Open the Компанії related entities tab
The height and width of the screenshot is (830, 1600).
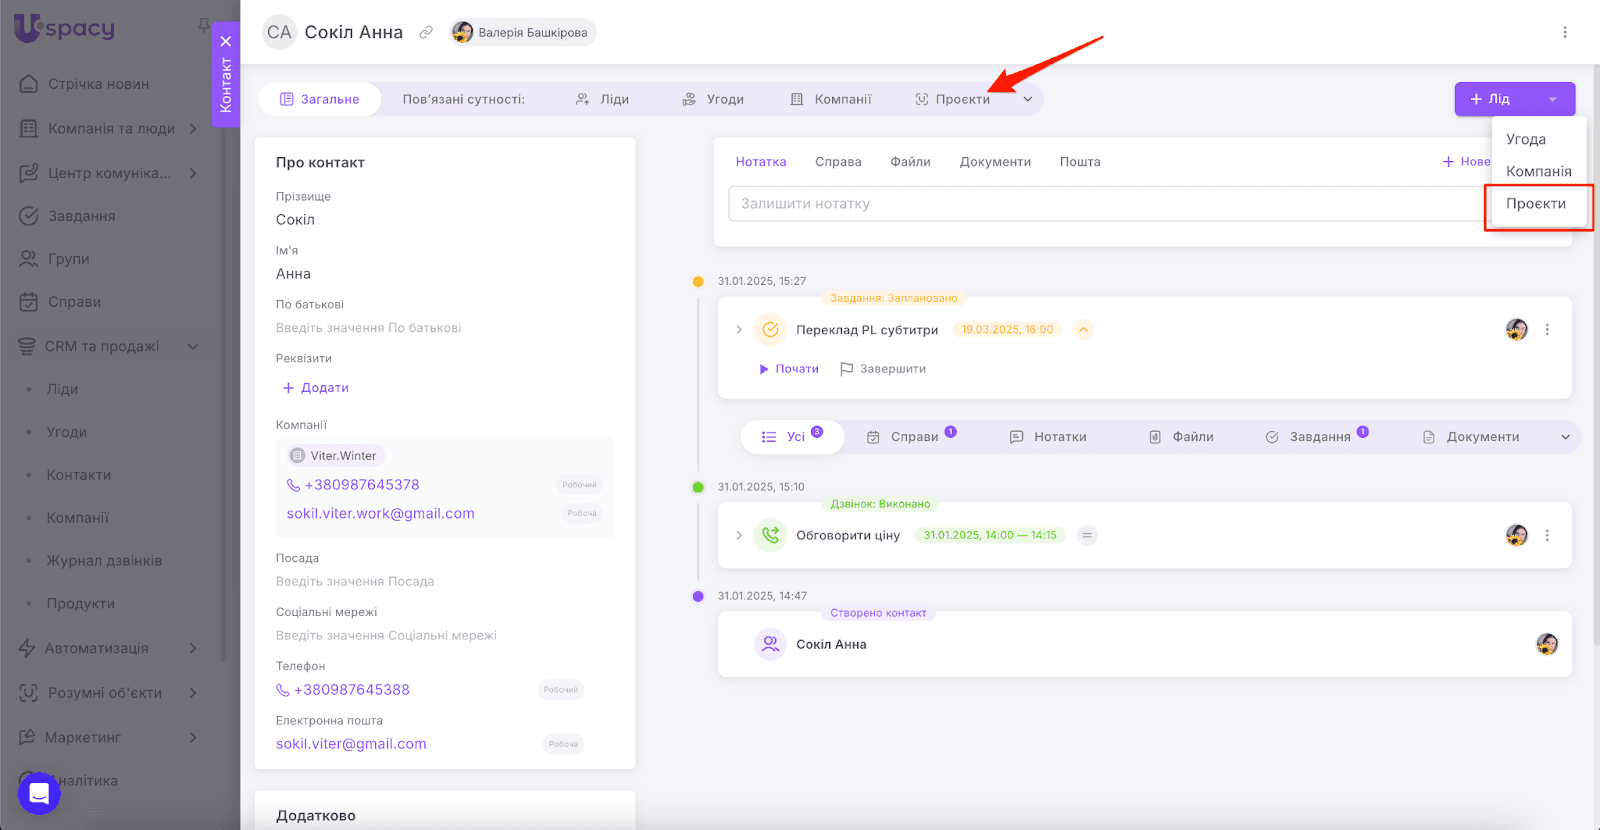pos(831,99)
